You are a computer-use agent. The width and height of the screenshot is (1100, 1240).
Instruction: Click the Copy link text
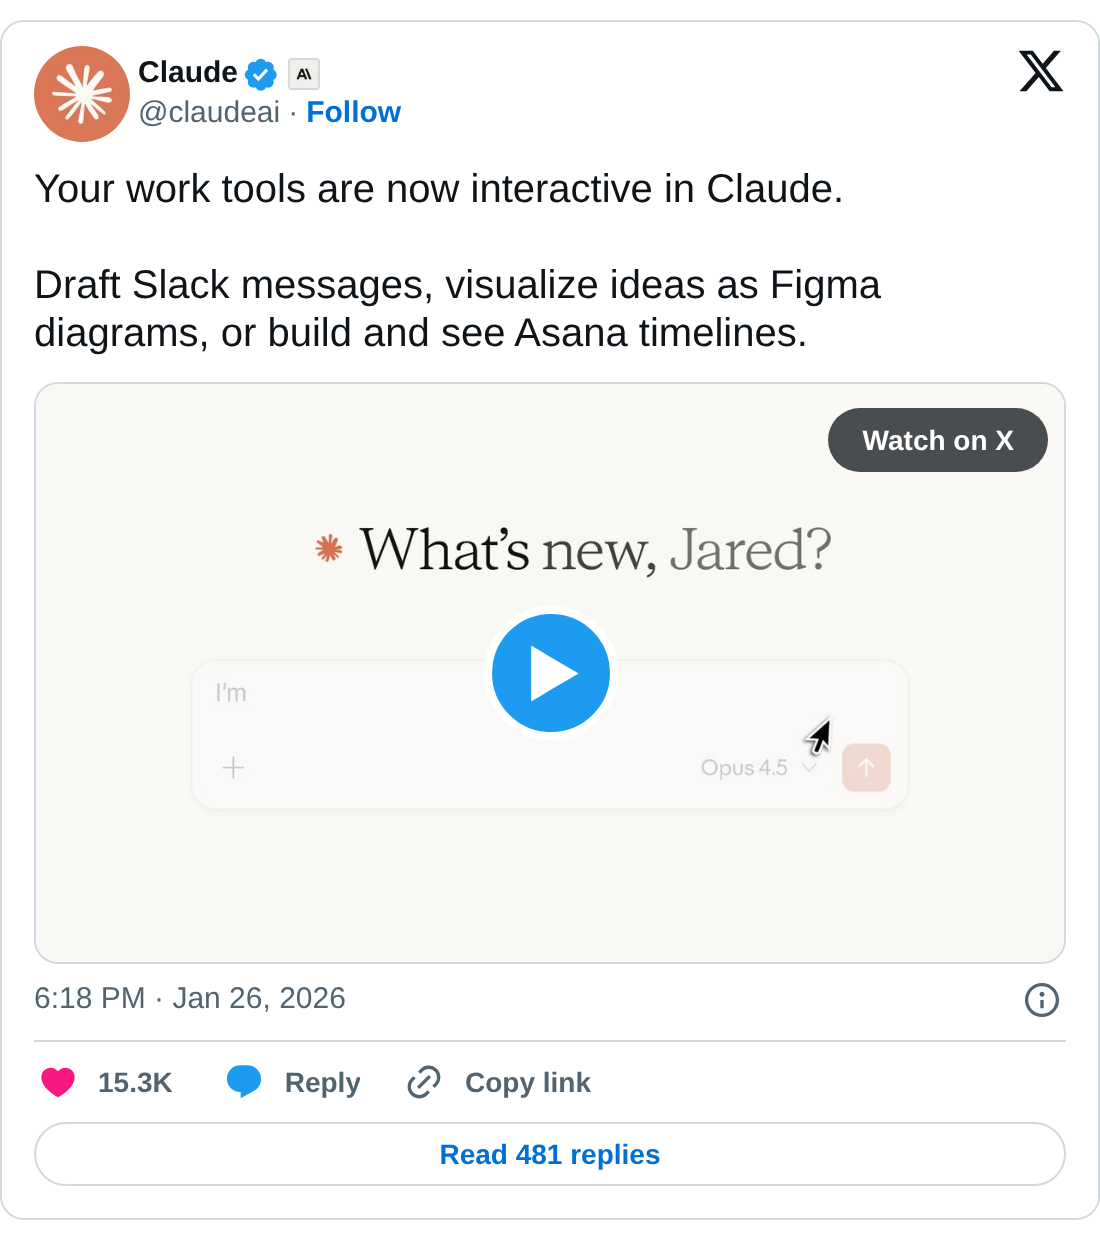[528, 1082]
